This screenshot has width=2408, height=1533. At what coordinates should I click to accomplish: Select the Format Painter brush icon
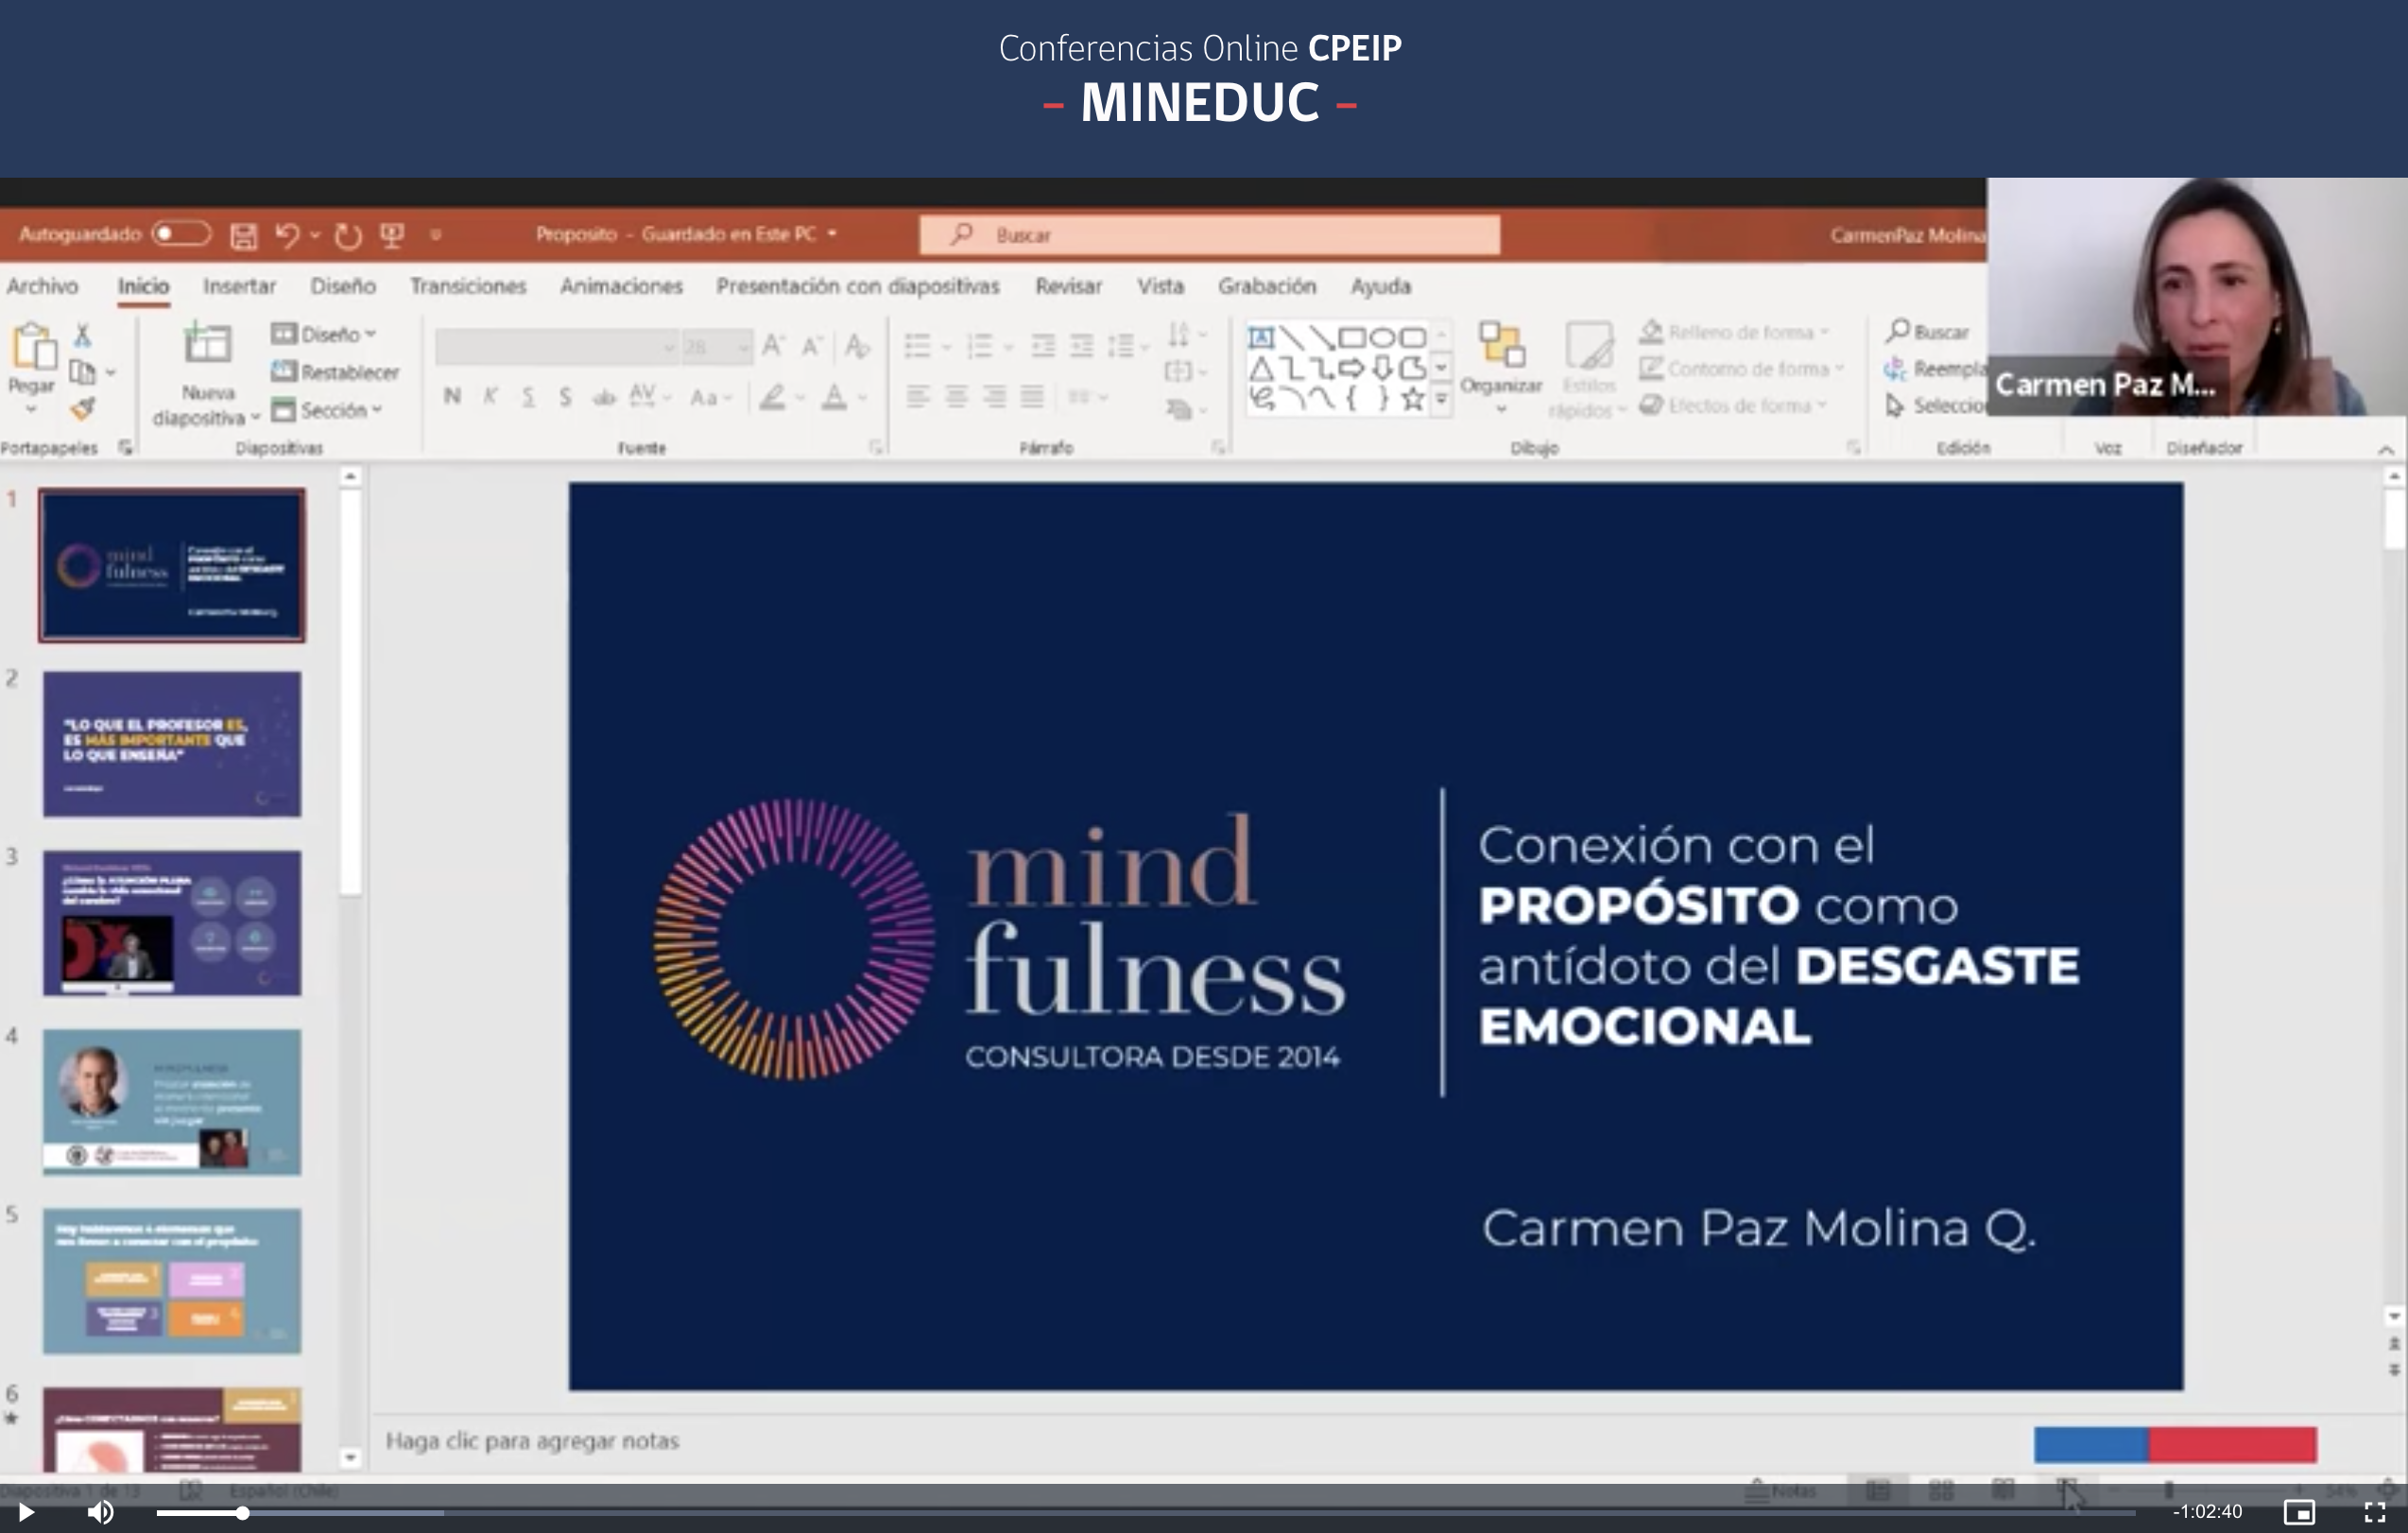pos(83,408)
